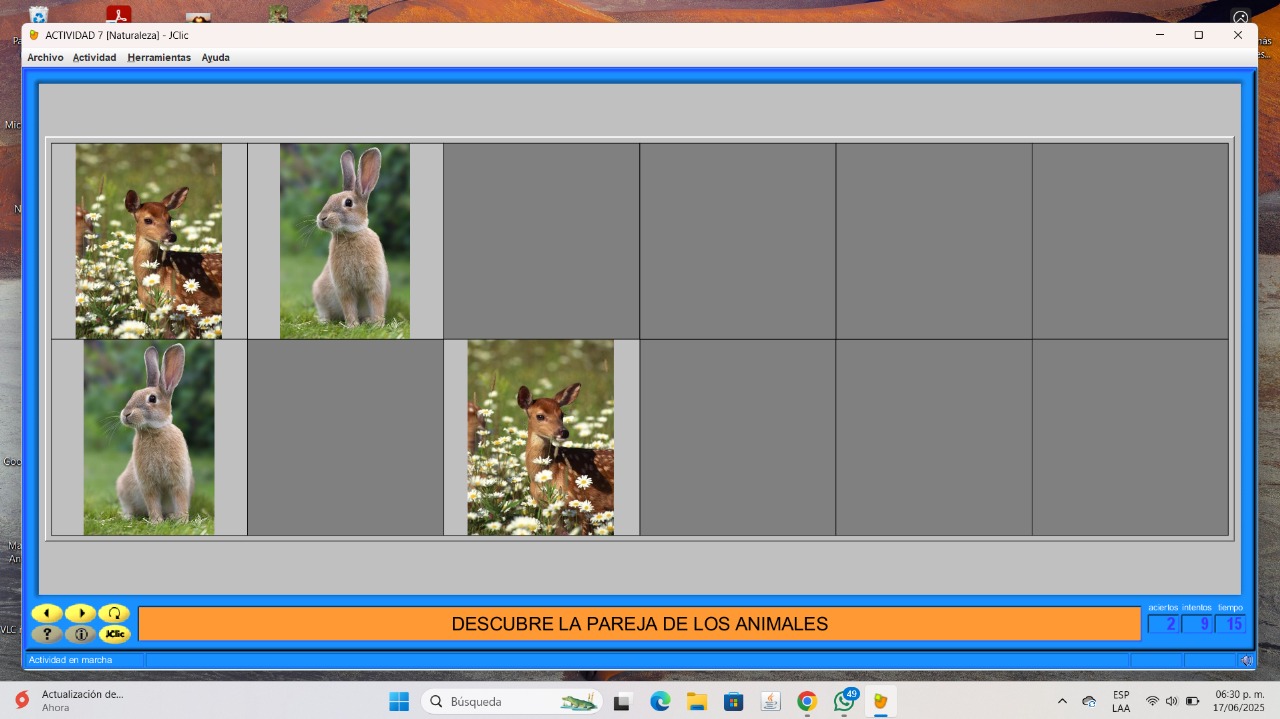
Task: Click the rabbit card in the top row
Action: click(345, 241)
